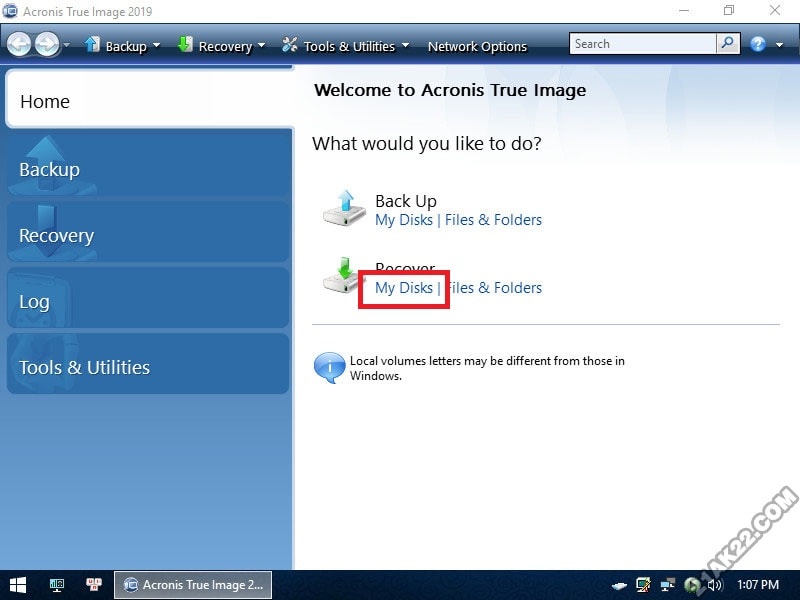
Task: Focus the Search input field
Action: 643,44
